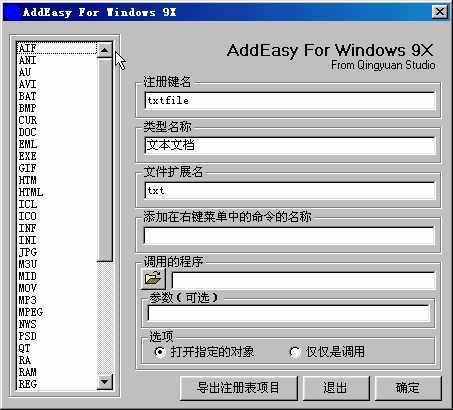Choose REG item in the list

(57, 384)
